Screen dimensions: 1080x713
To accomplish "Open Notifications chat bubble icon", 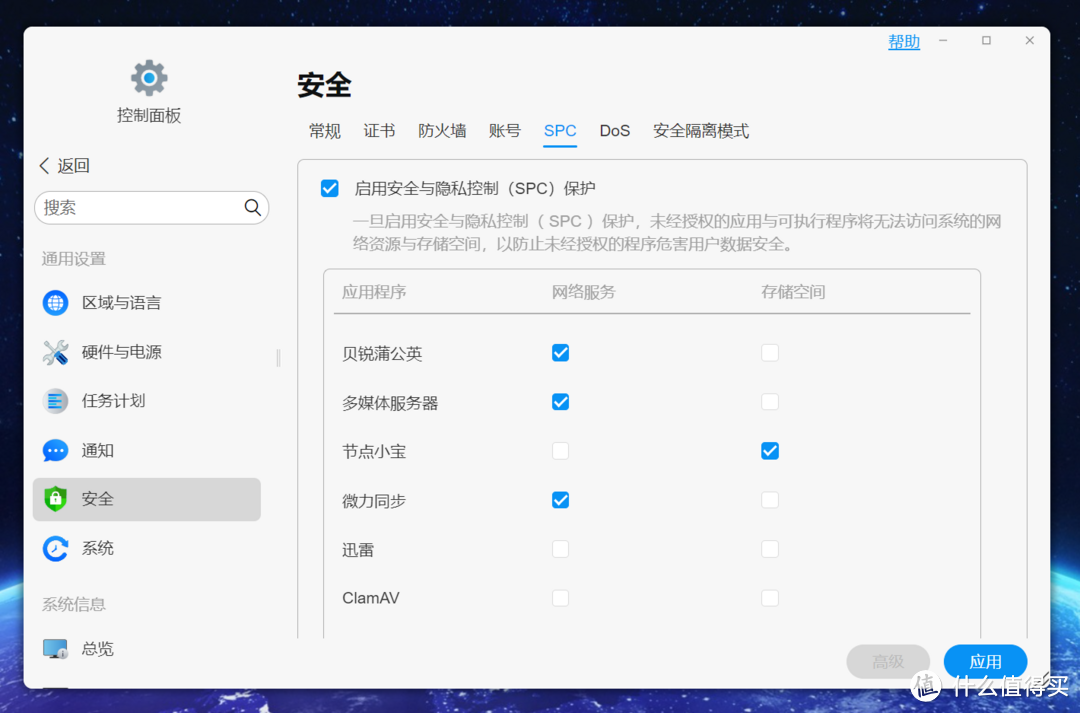I will 55,451.
